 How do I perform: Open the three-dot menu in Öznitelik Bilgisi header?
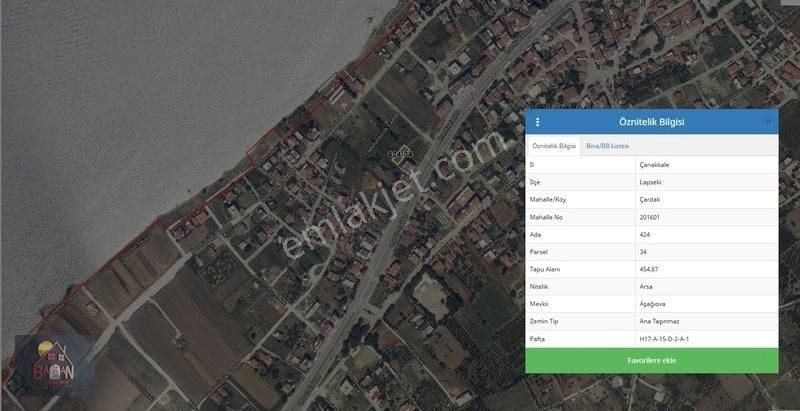[x=537, y=122]
